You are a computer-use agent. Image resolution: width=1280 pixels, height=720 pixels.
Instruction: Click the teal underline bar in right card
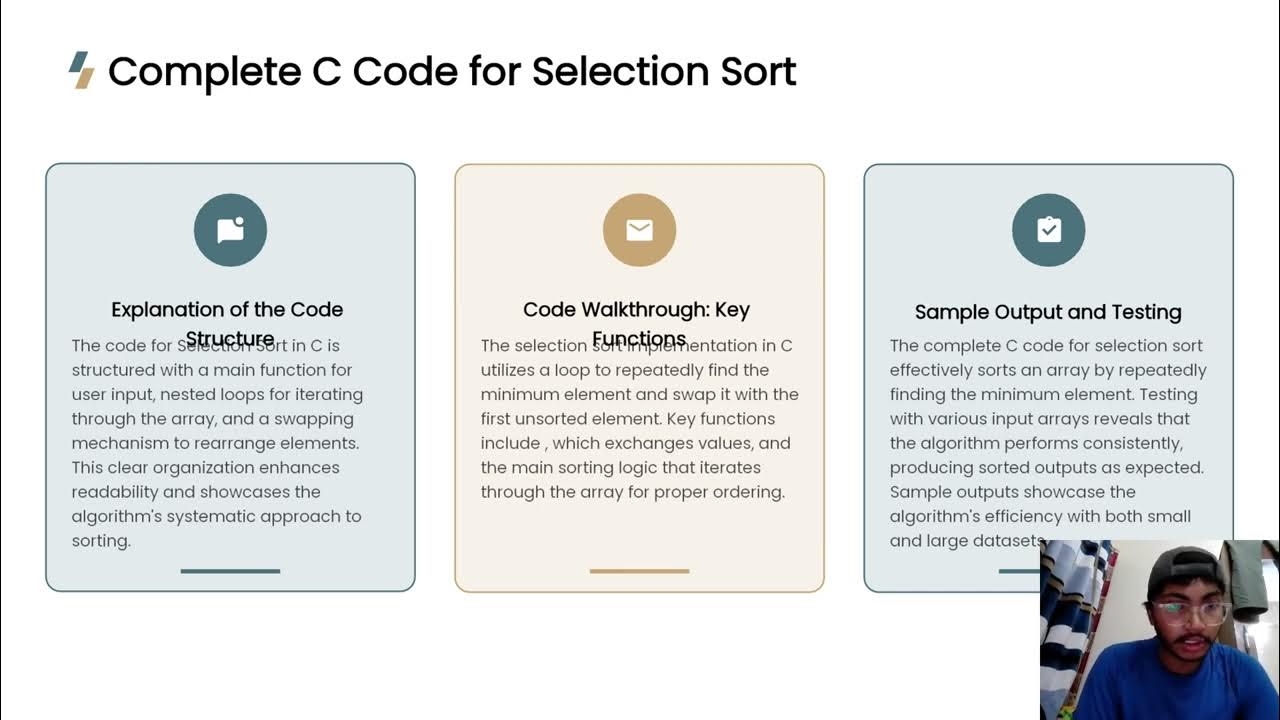[x=1018, y=571]
